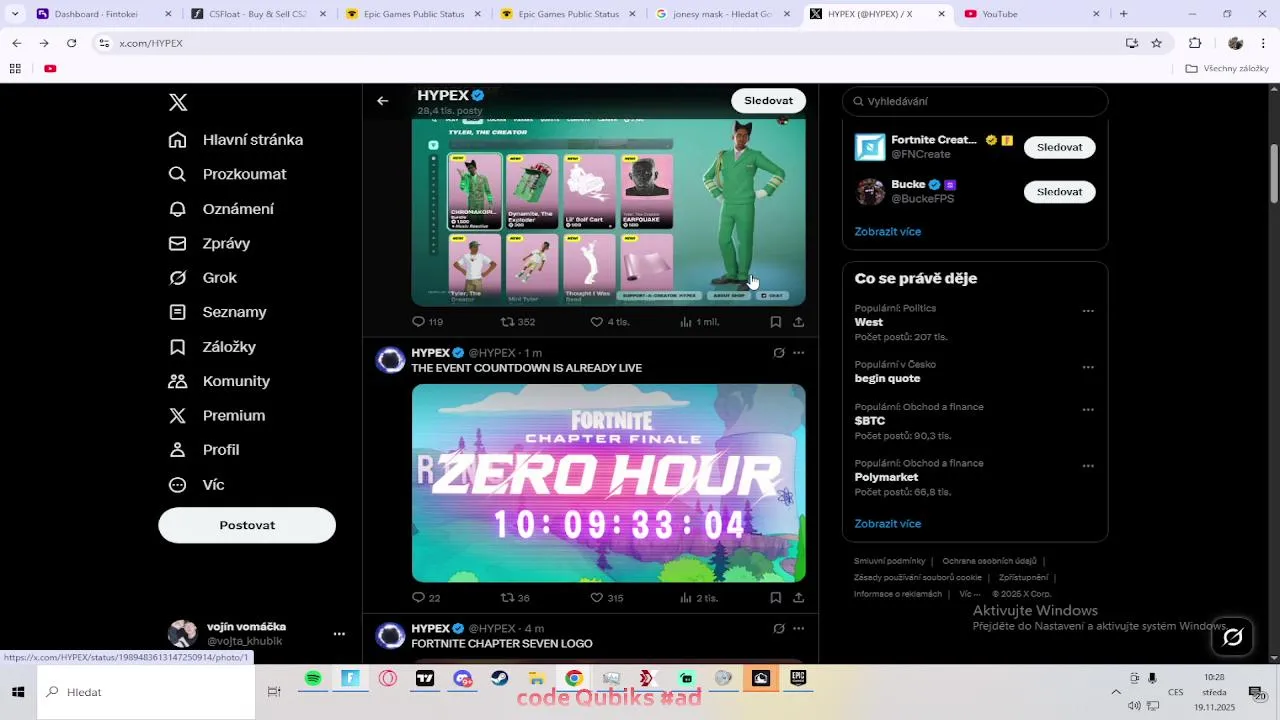Follow Fortnite Creat... with Sledovat
This screenshot has height=720, width=1280.
1059,147
